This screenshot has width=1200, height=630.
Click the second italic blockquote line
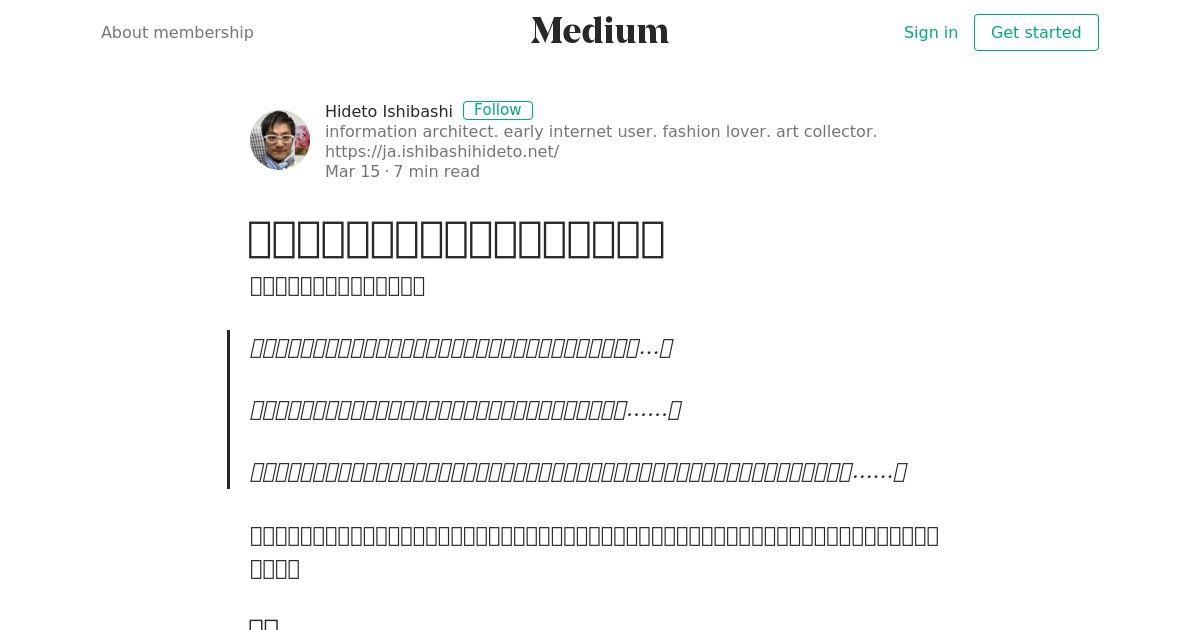tap(465, 410)
